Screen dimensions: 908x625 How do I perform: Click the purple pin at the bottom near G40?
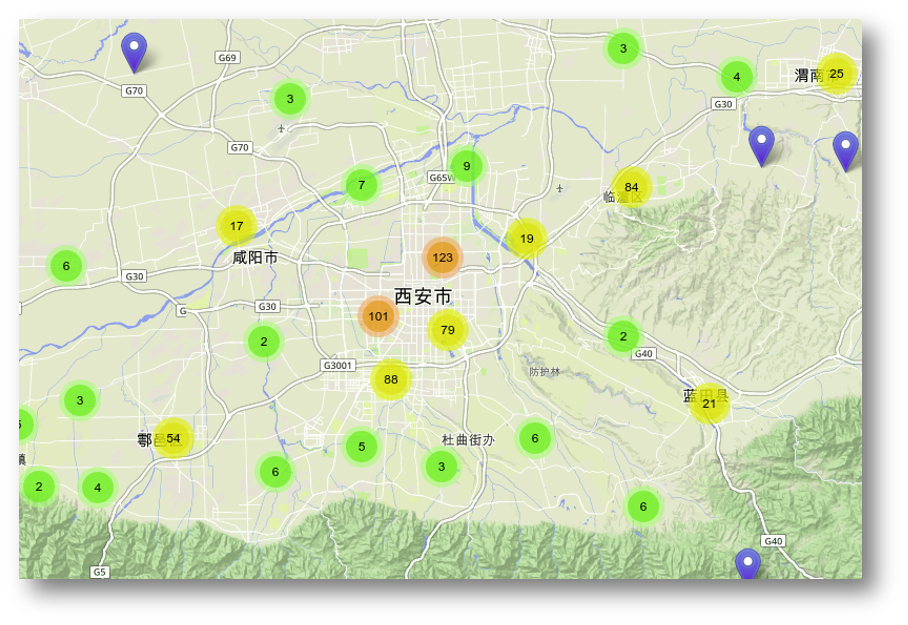[x=748, y=564]
